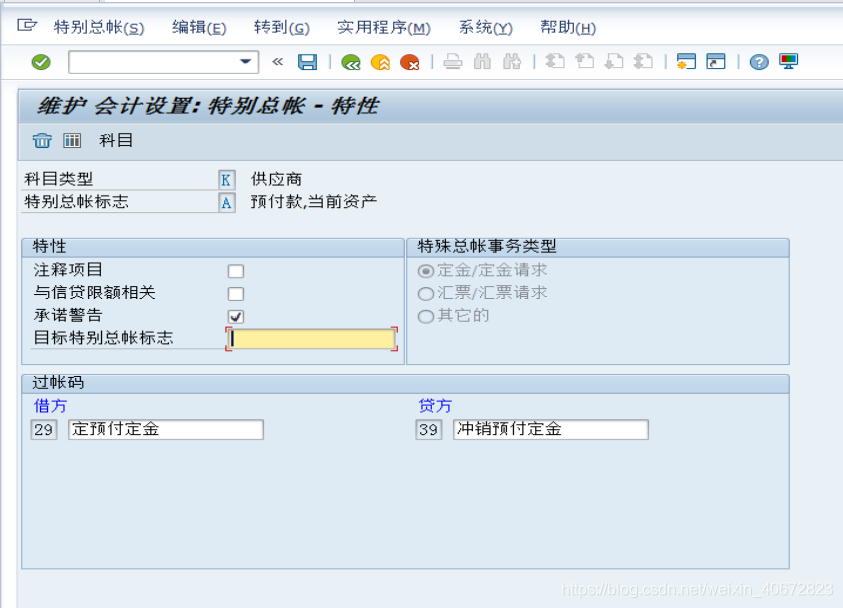843x608 pixels.
Task: Click the 预付款,当前资产 description text
Action: [313, 202]
